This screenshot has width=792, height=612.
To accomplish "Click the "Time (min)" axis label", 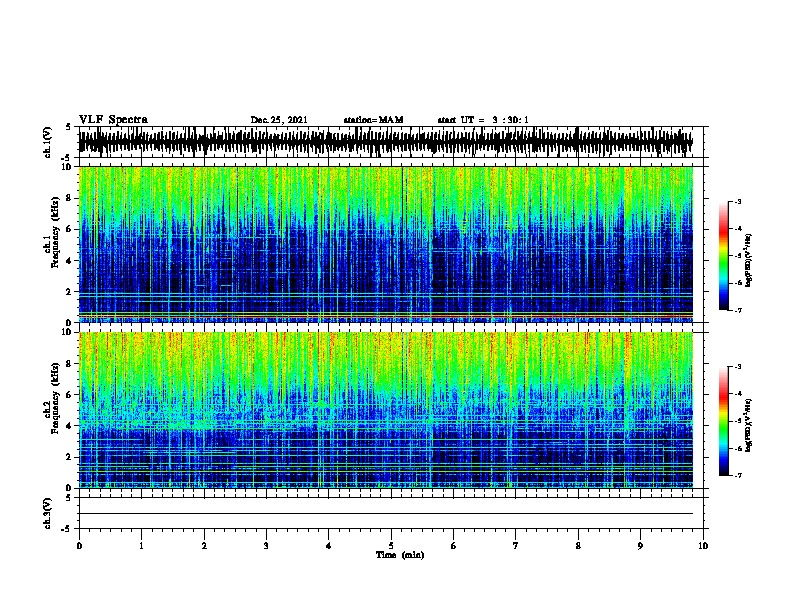I will coord(400,555).
